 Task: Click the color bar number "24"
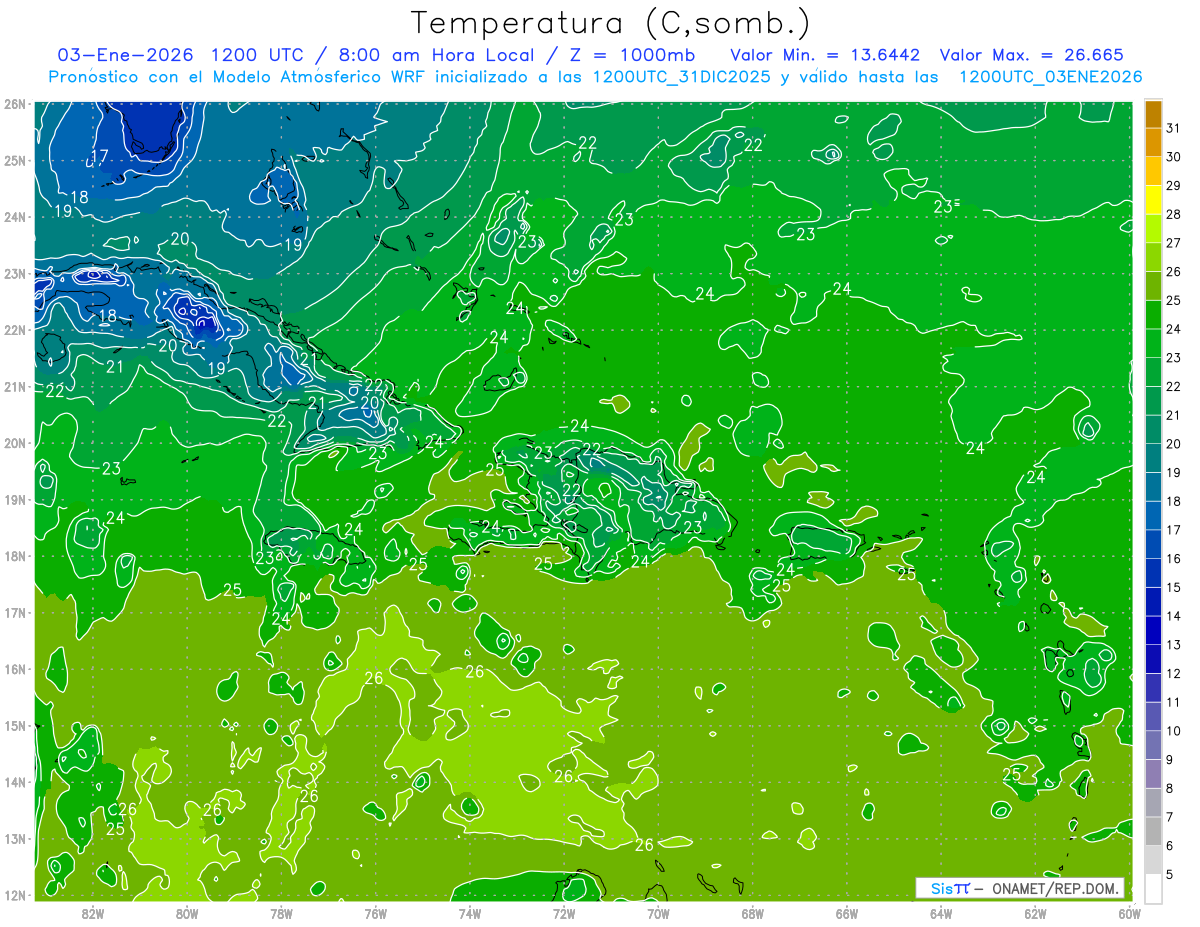[x=1174, y=329]
